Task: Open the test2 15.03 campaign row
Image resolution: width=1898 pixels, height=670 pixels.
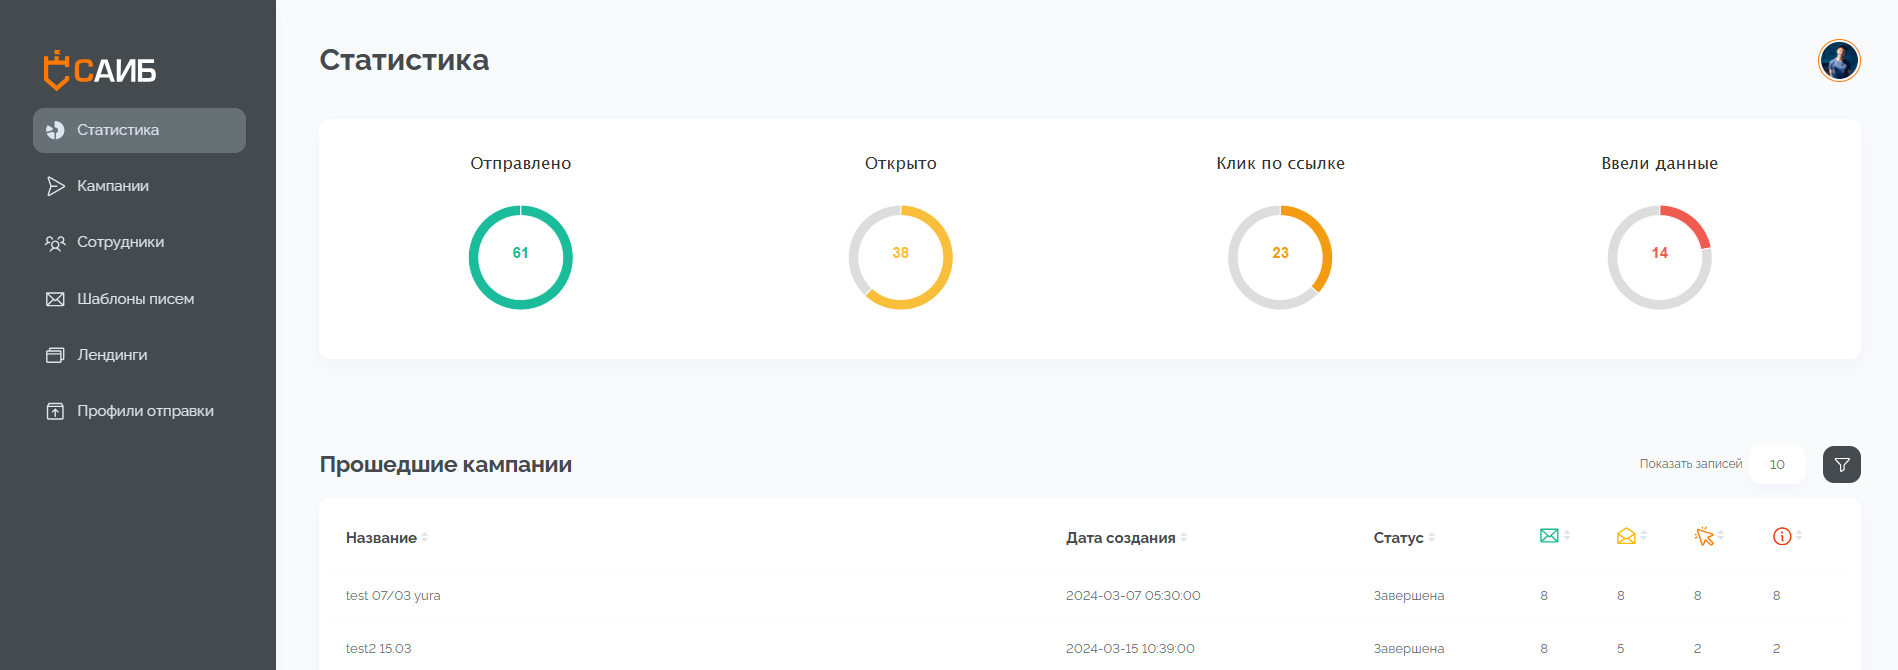Action: tap(379, 649)
